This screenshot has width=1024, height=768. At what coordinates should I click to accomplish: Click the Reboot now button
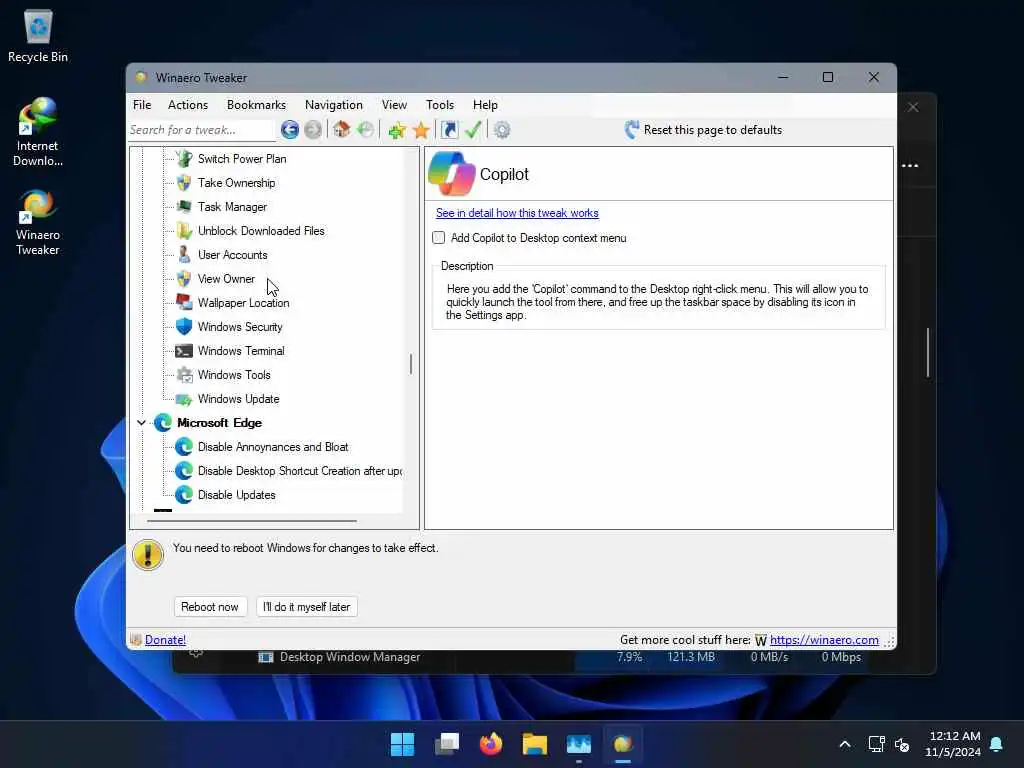[x=210, y=607]
